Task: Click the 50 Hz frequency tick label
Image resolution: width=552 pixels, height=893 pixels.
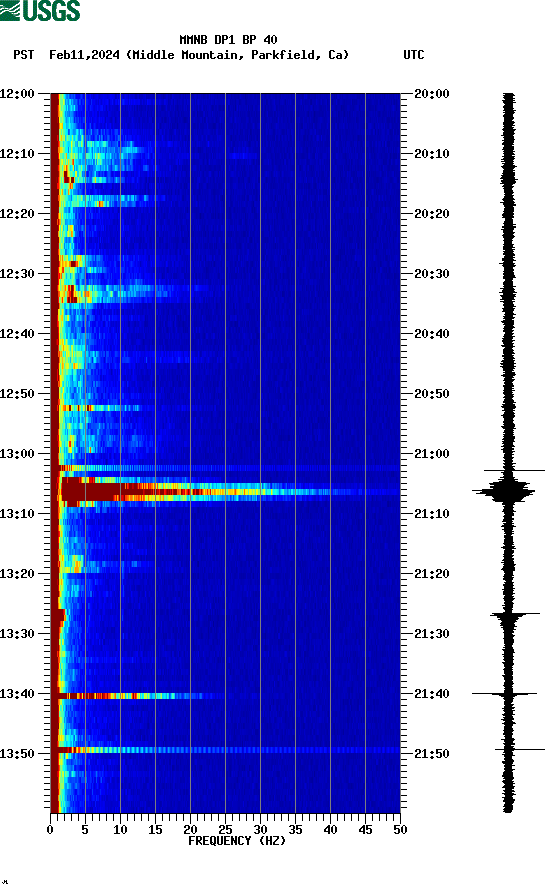Action: (x=400, y=830)
